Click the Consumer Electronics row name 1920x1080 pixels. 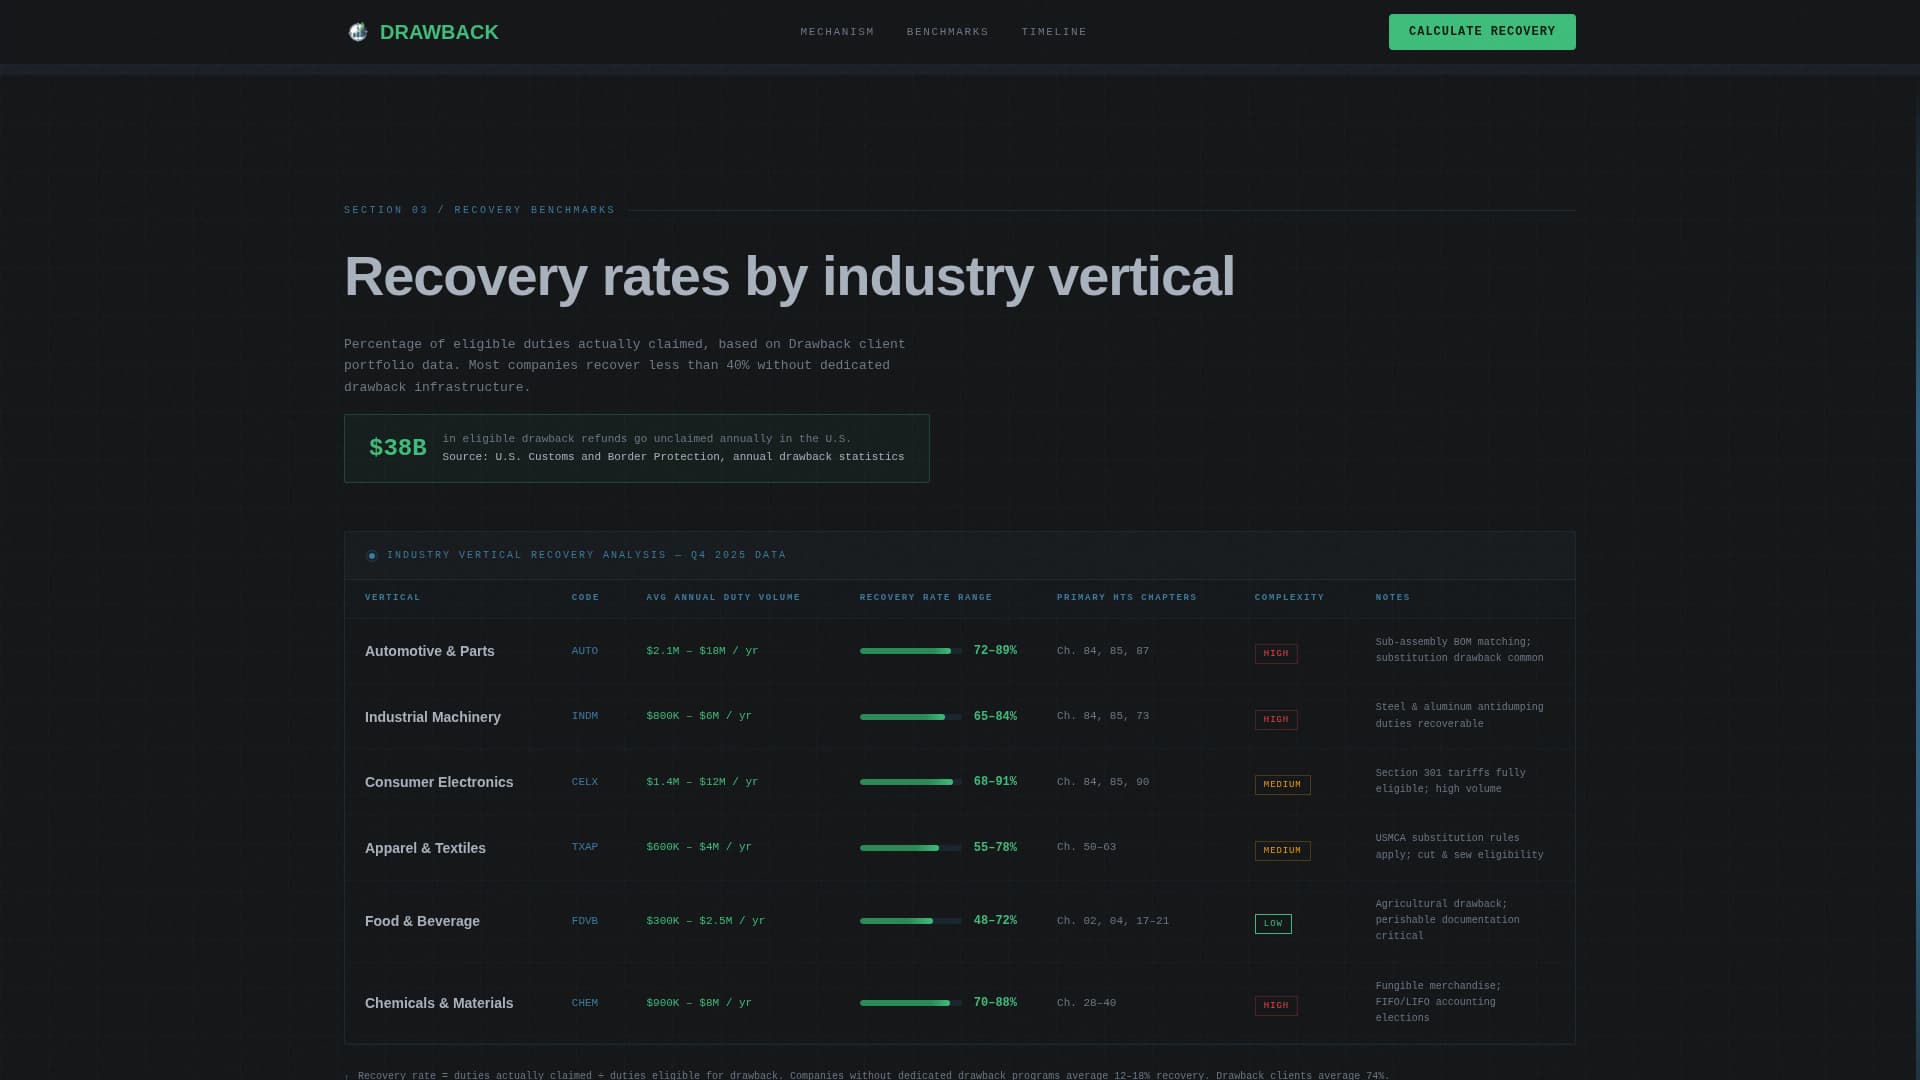pyautogui.click(x=439, y=782)
